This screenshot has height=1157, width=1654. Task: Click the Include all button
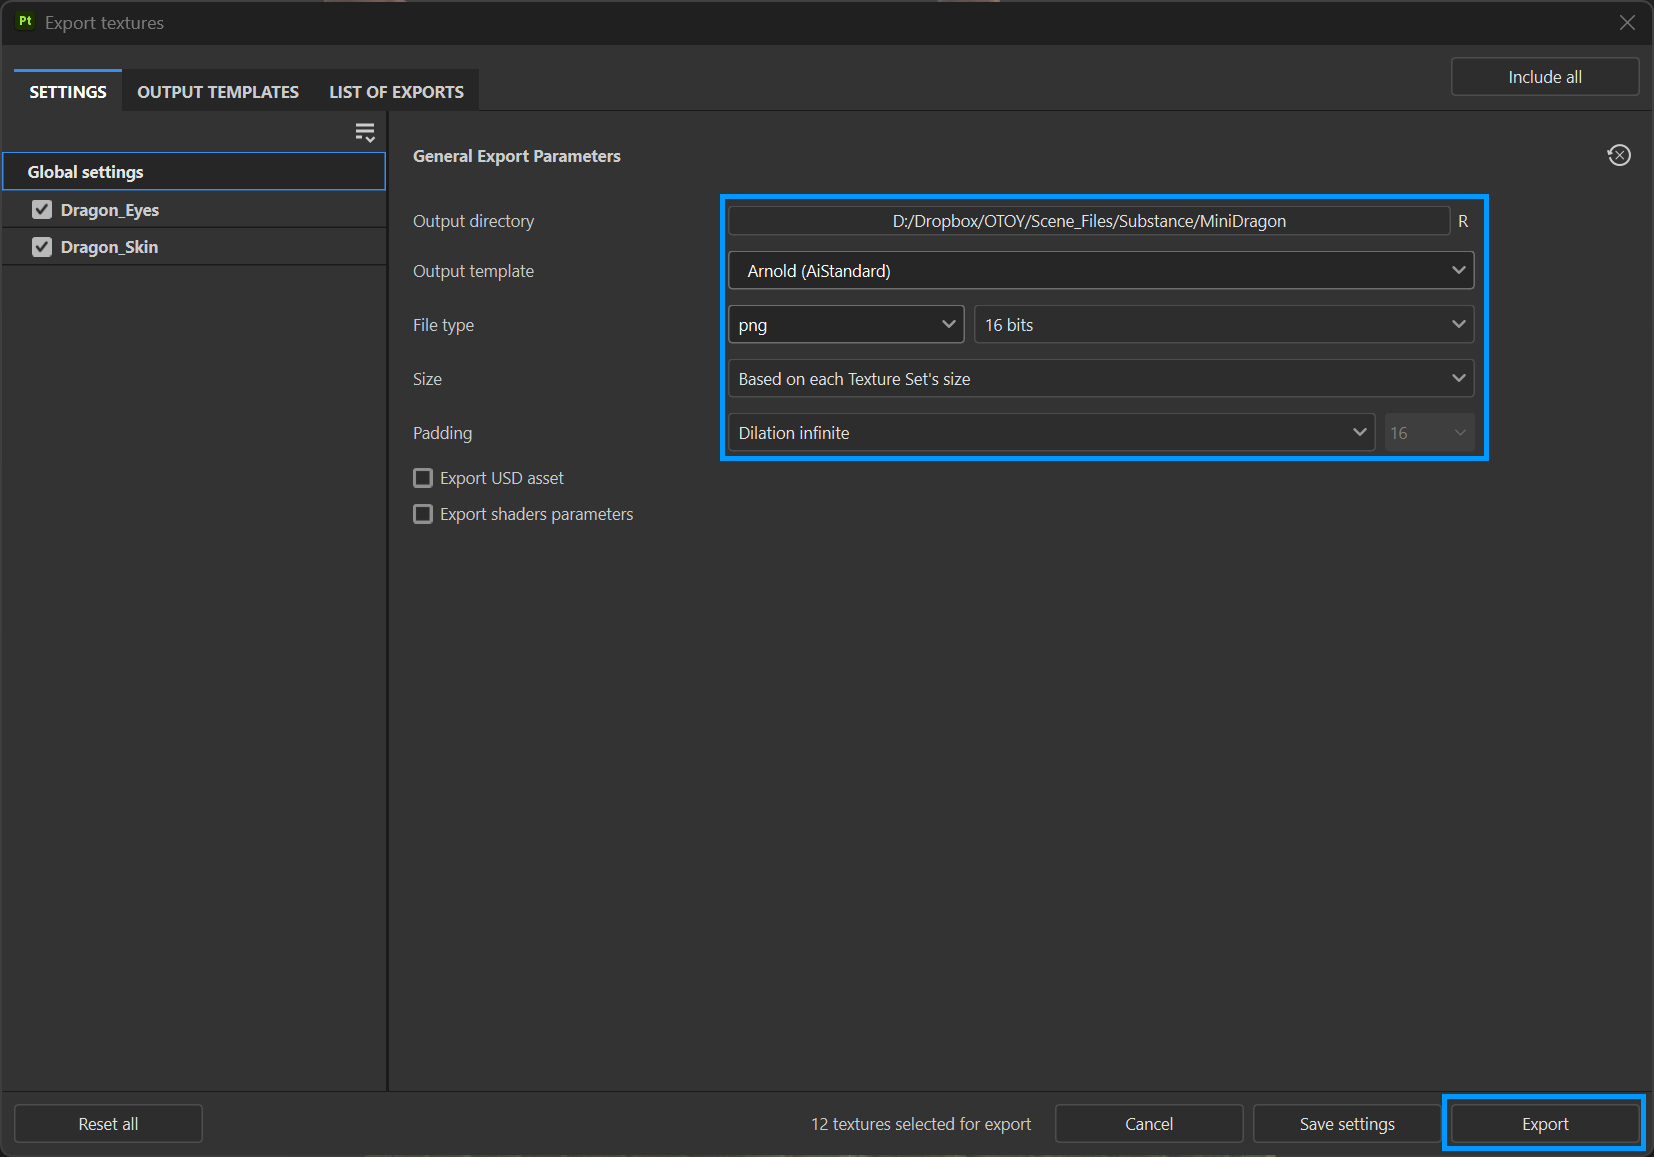(1544, 77)
